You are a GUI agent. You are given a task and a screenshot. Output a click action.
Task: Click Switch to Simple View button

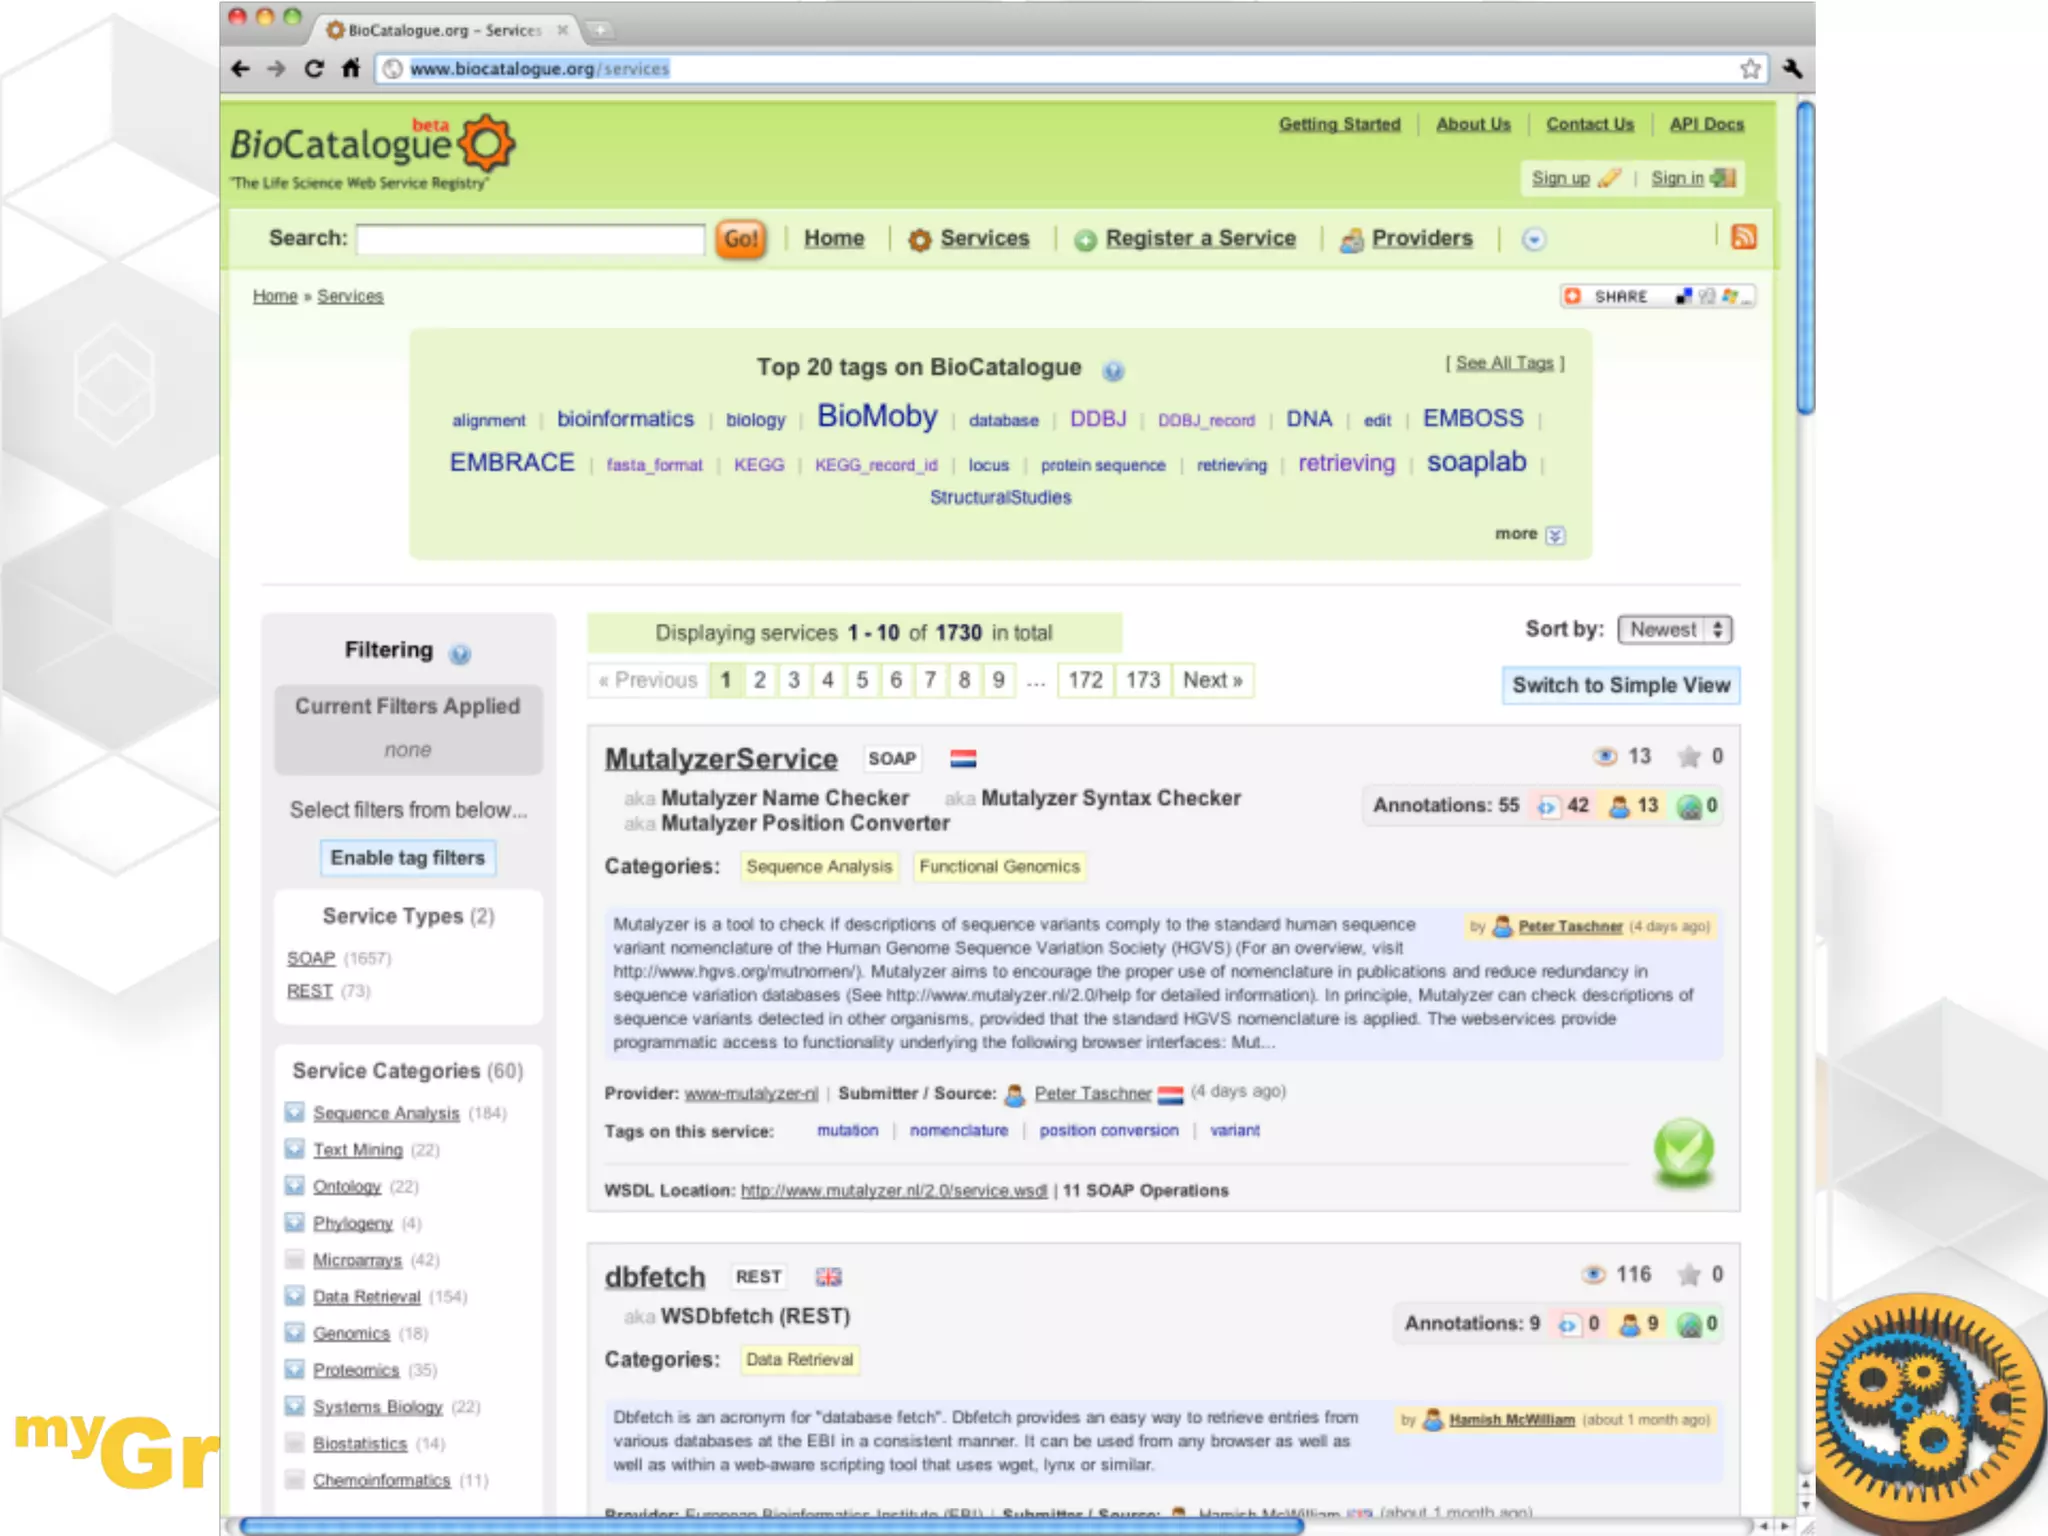(1620, 685)
